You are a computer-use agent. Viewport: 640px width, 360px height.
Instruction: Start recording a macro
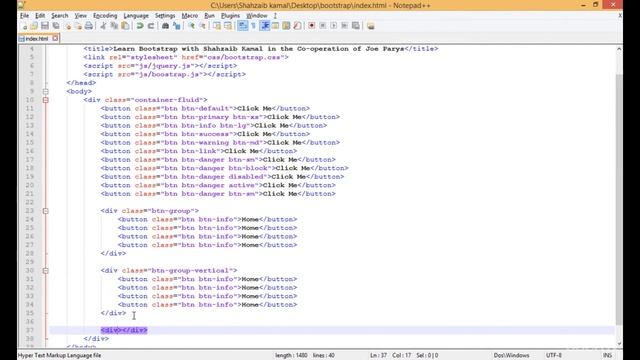[x=312, y=26]
